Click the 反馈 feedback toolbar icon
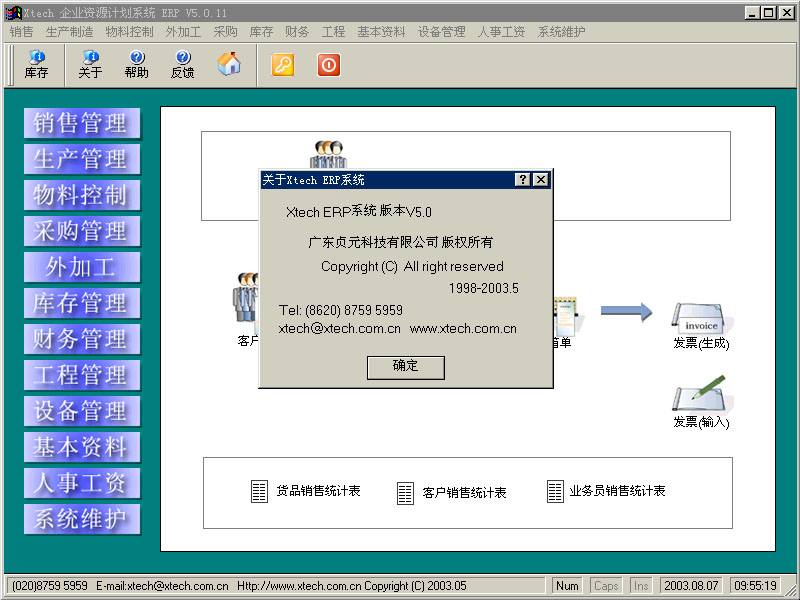This screenshot has width=800, height=600. coord(182,65)
